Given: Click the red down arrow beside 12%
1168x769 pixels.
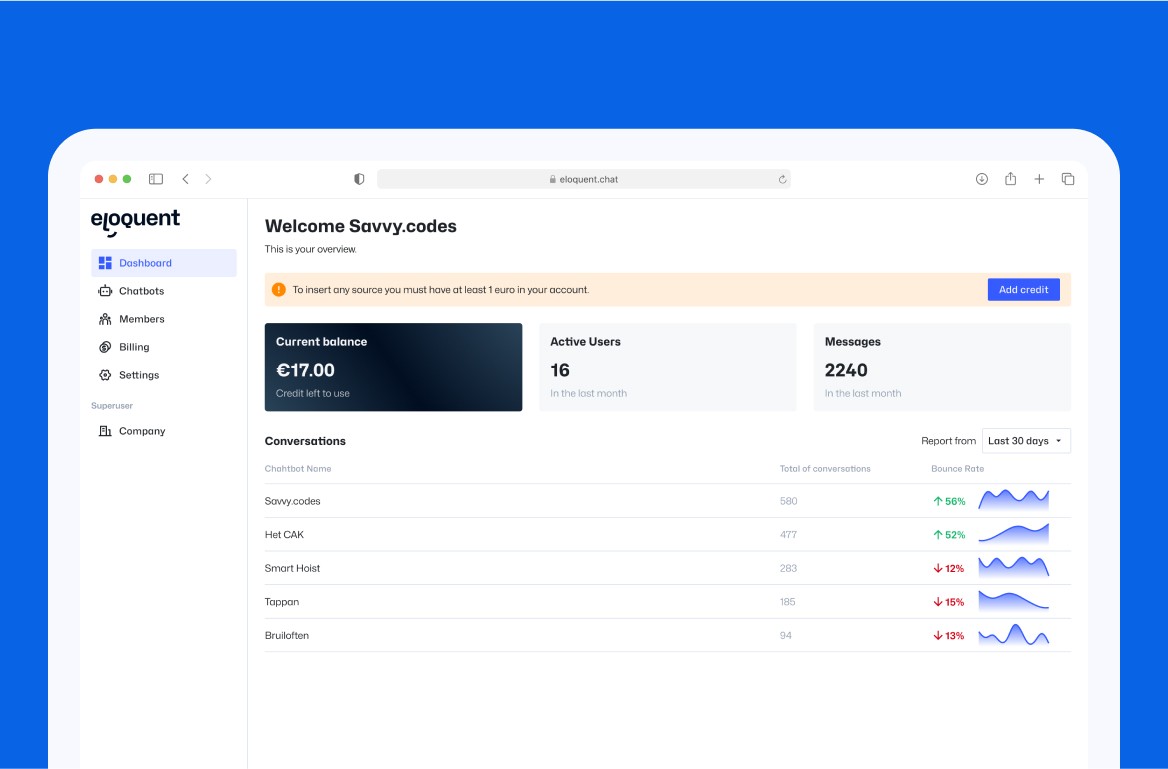Looking at the screenshot, I should [938, 569].
